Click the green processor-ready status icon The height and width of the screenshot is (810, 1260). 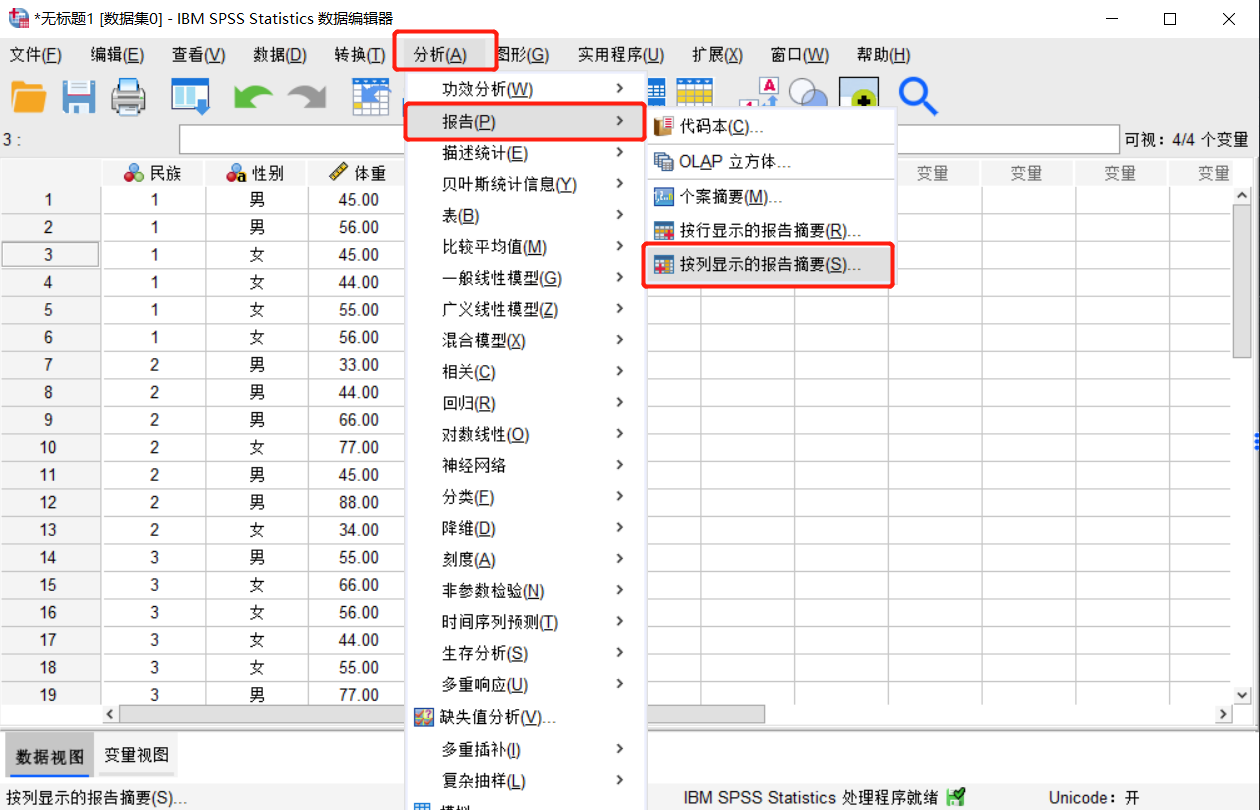coord(956,797)
